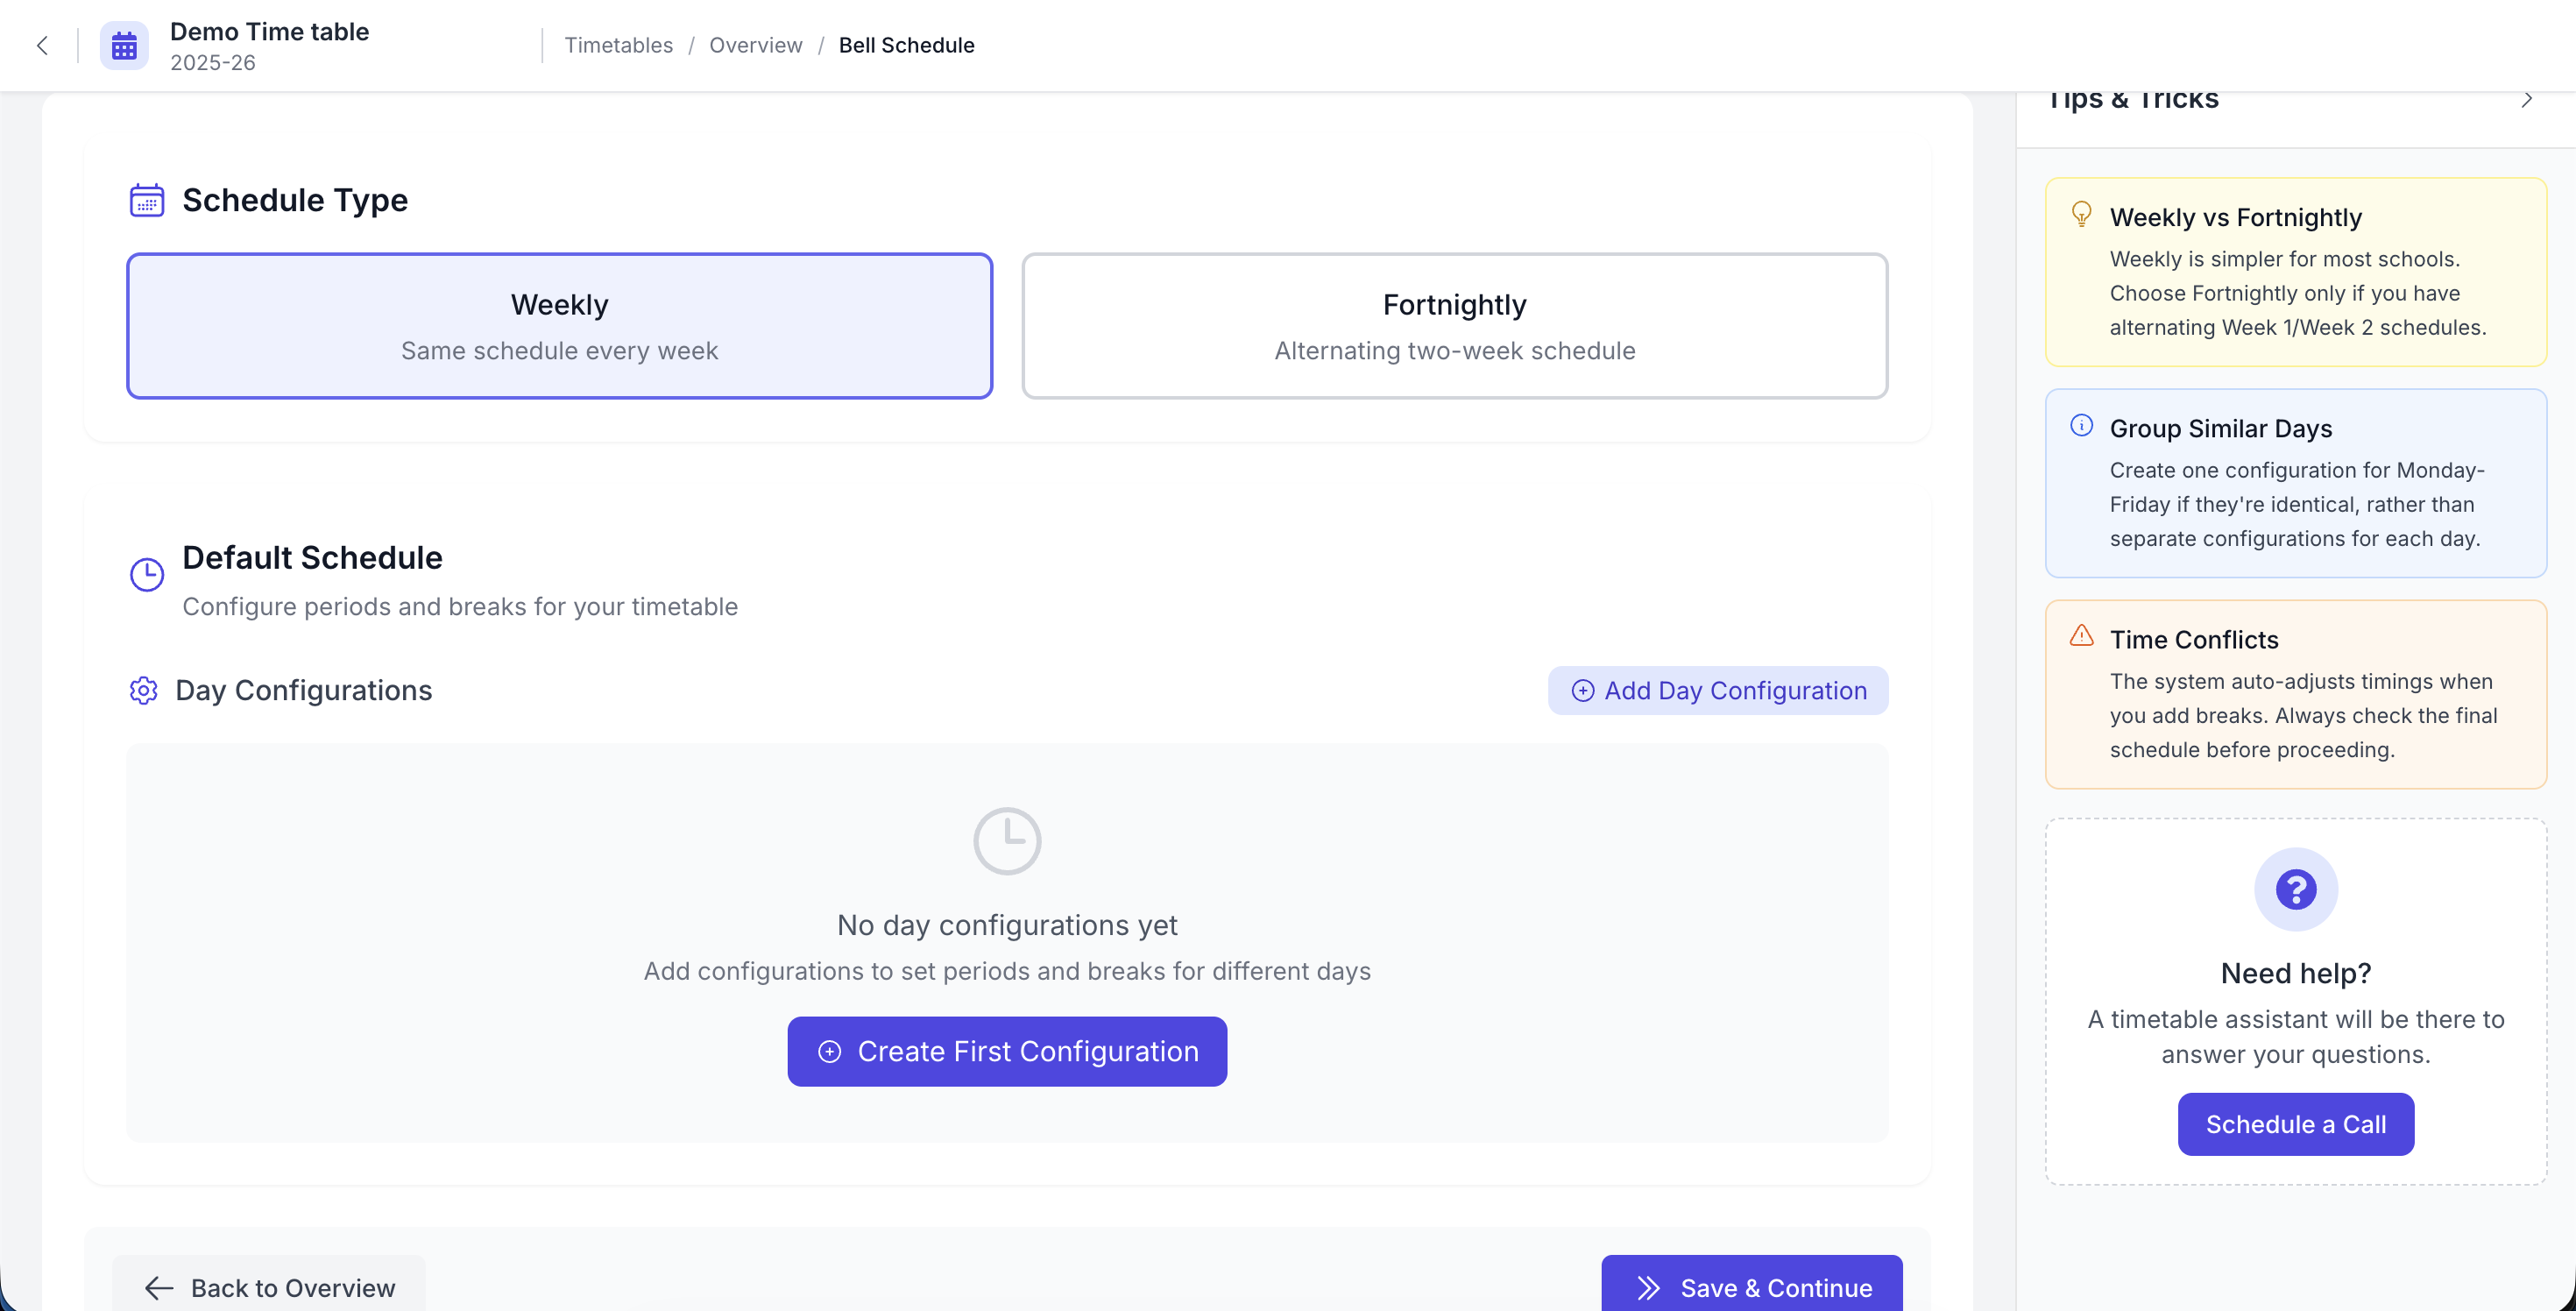Click Add Day Configuration button
Image resolution: width=2576 pixels, height=1311 pixels.
(x=1717, y=690)
